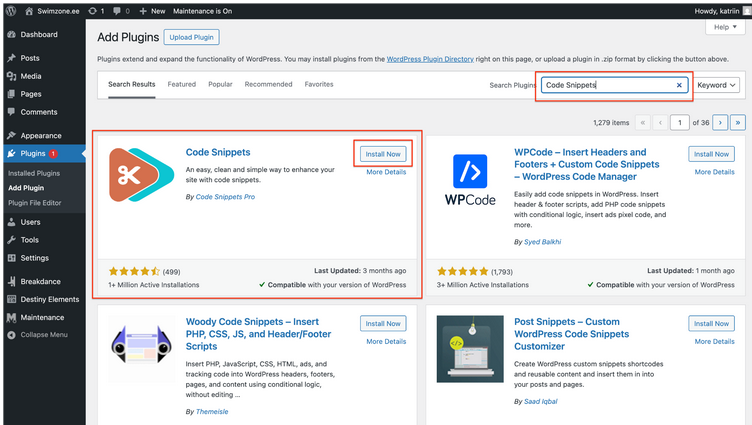Open author link Code Snippets Pro
This screenshot has height=425, width=752.
225,197
